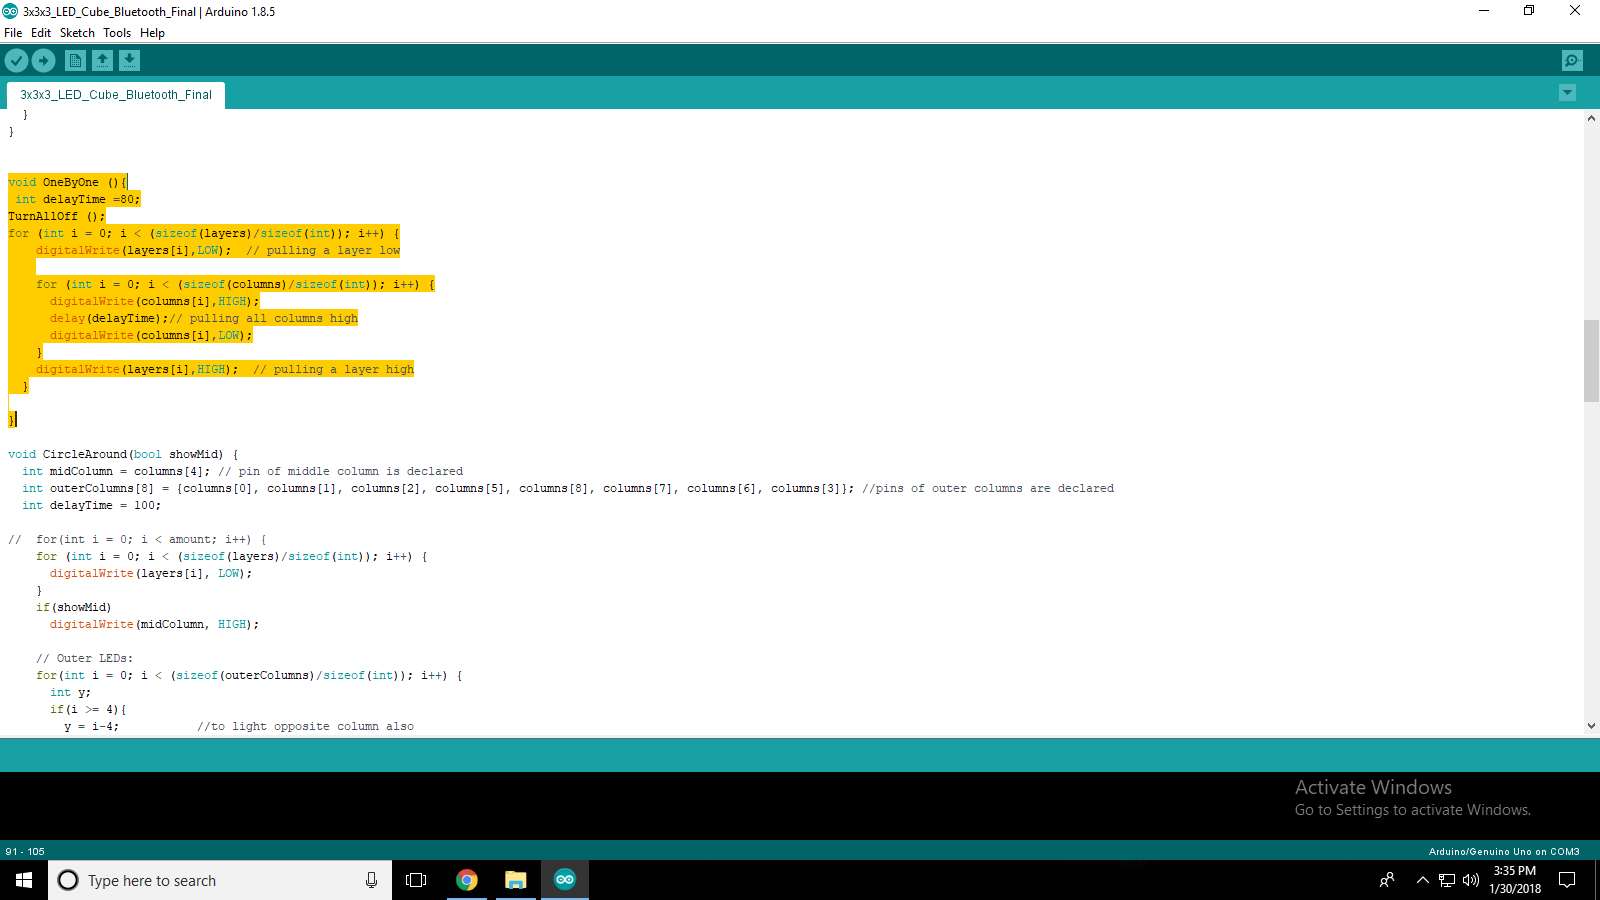Viewport: 1600px width, 900px height.
Task: Click 'int y;' line
Action: 70,692
